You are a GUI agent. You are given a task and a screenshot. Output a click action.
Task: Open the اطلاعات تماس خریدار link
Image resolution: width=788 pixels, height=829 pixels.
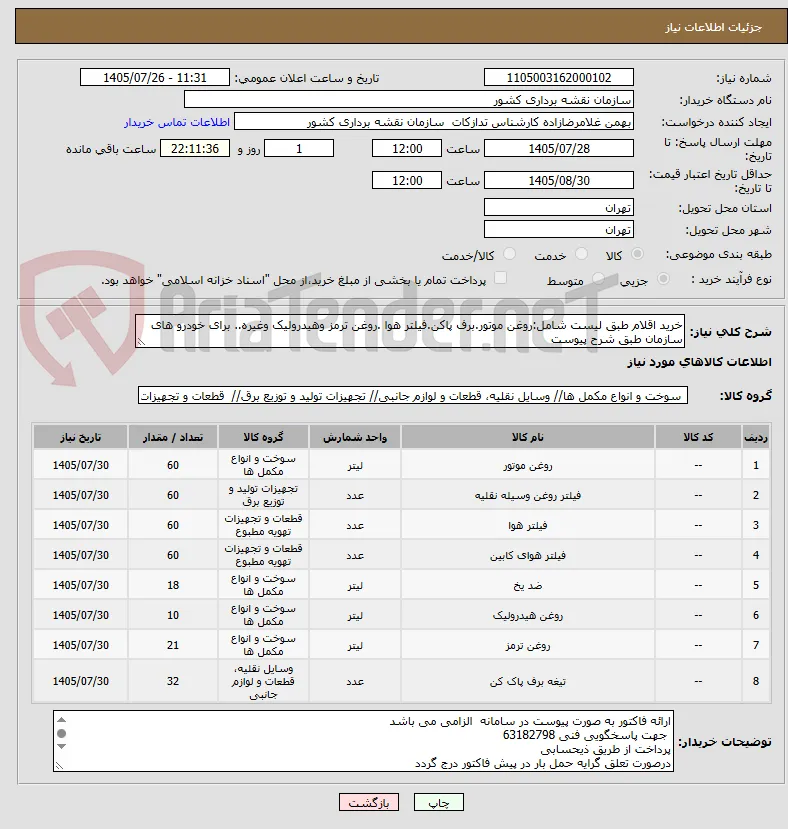(x=177, y=122)
